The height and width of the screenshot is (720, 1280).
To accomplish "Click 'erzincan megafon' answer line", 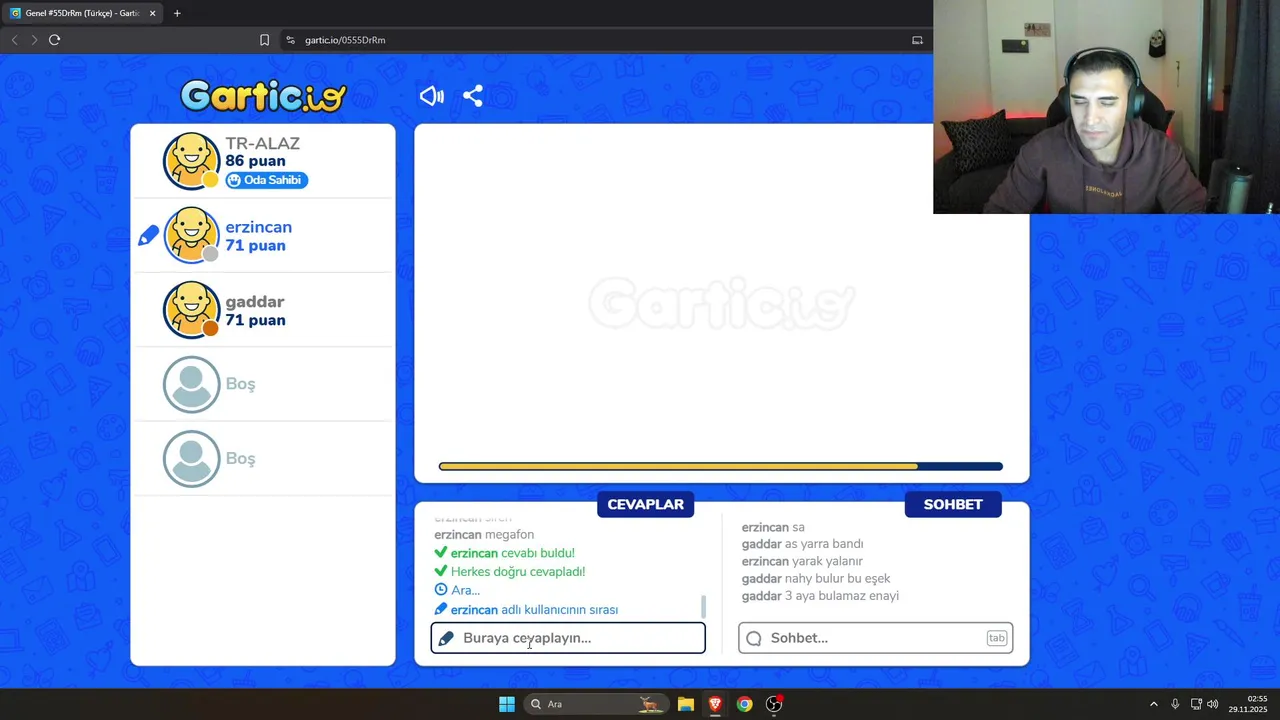I will pos(484,535).
